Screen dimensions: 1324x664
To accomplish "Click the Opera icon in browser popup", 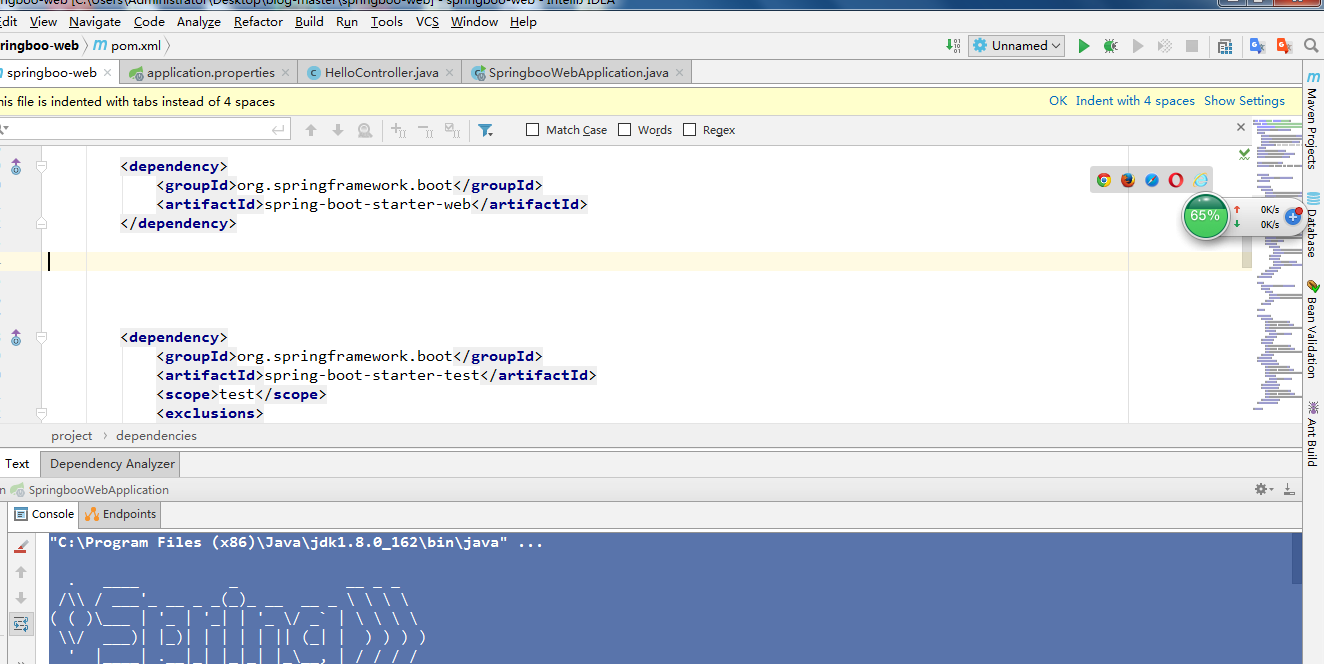I will pos(1176,179).
